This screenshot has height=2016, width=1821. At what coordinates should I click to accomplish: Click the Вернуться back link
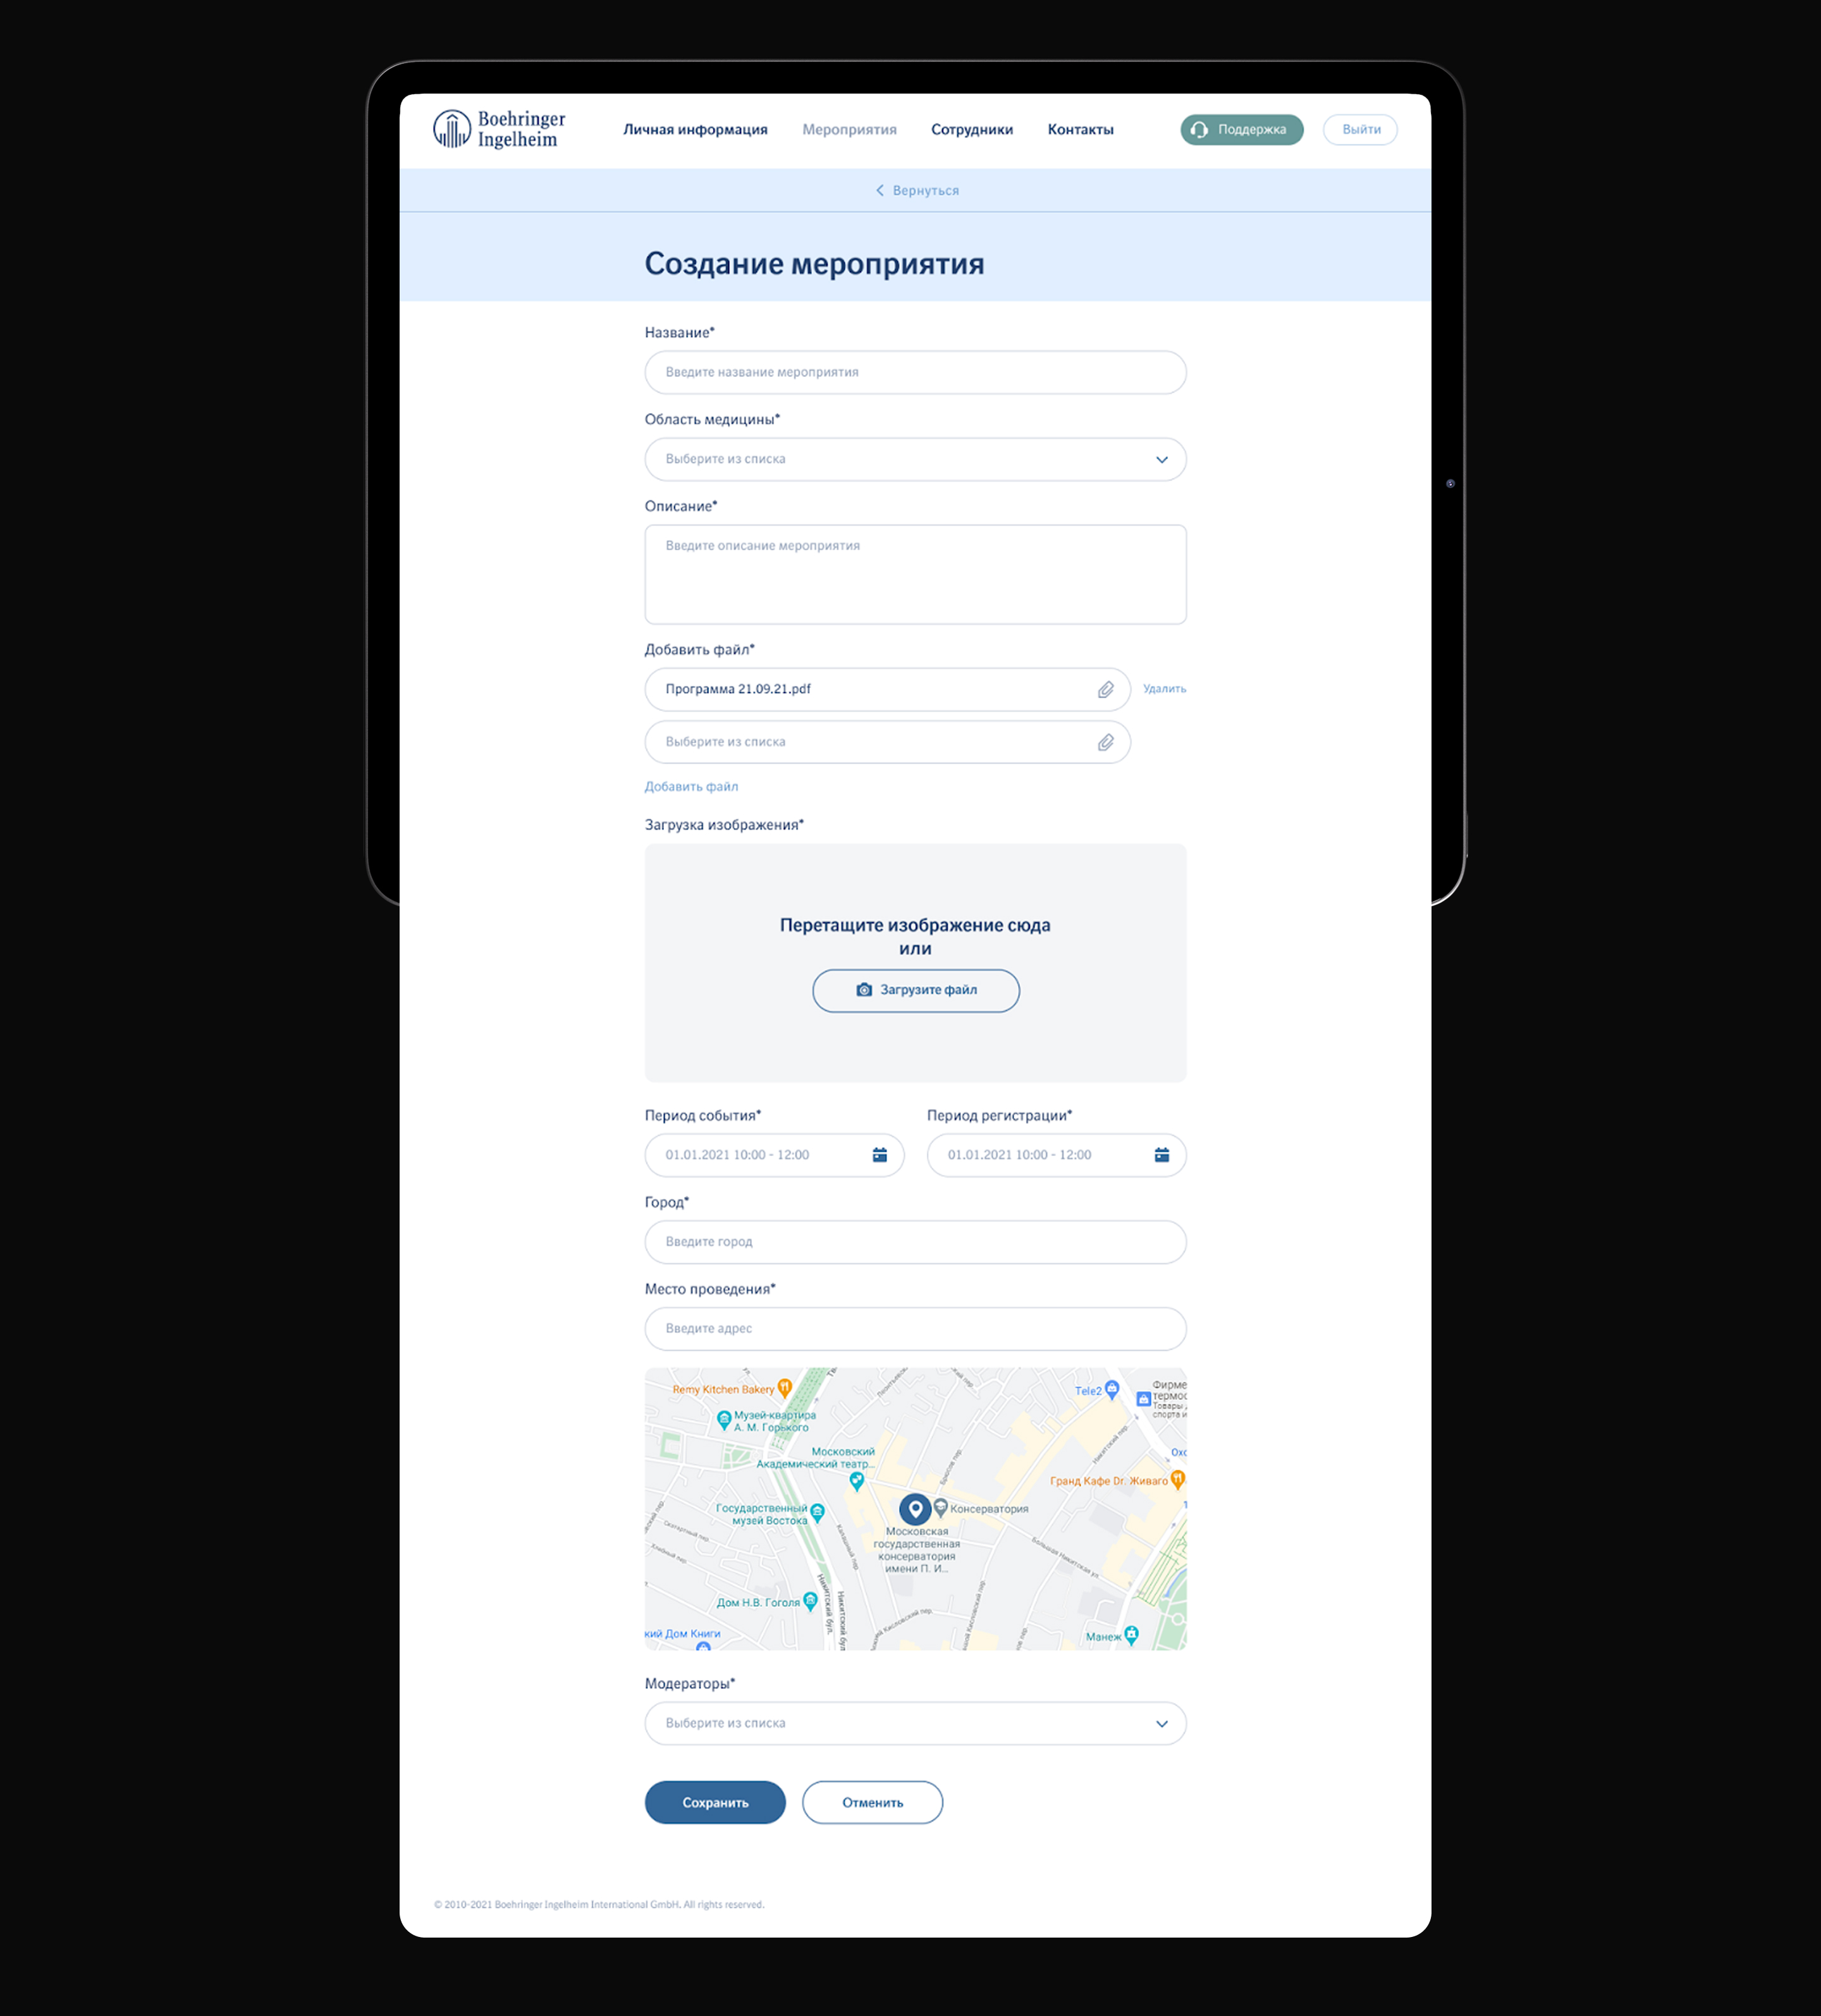(917, 191)
